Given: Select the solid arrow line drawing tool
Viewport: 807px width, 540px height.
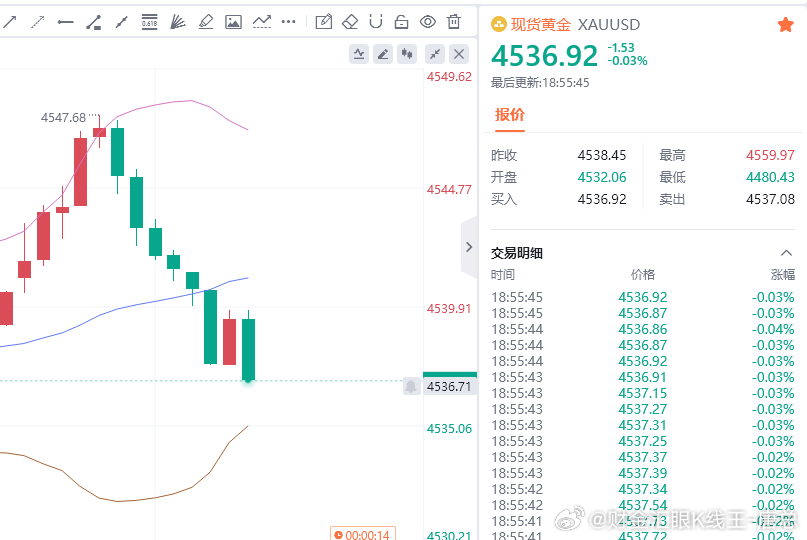Looking at the screenshot, I should 10,22.
